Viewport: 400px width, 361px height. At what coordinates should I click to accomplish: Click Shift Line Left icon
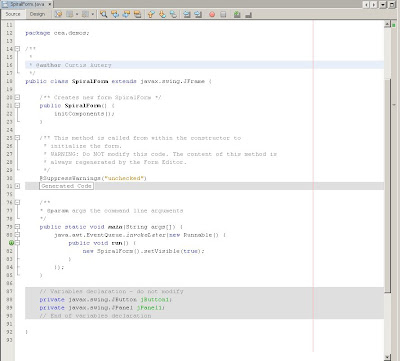coord(187,14)
